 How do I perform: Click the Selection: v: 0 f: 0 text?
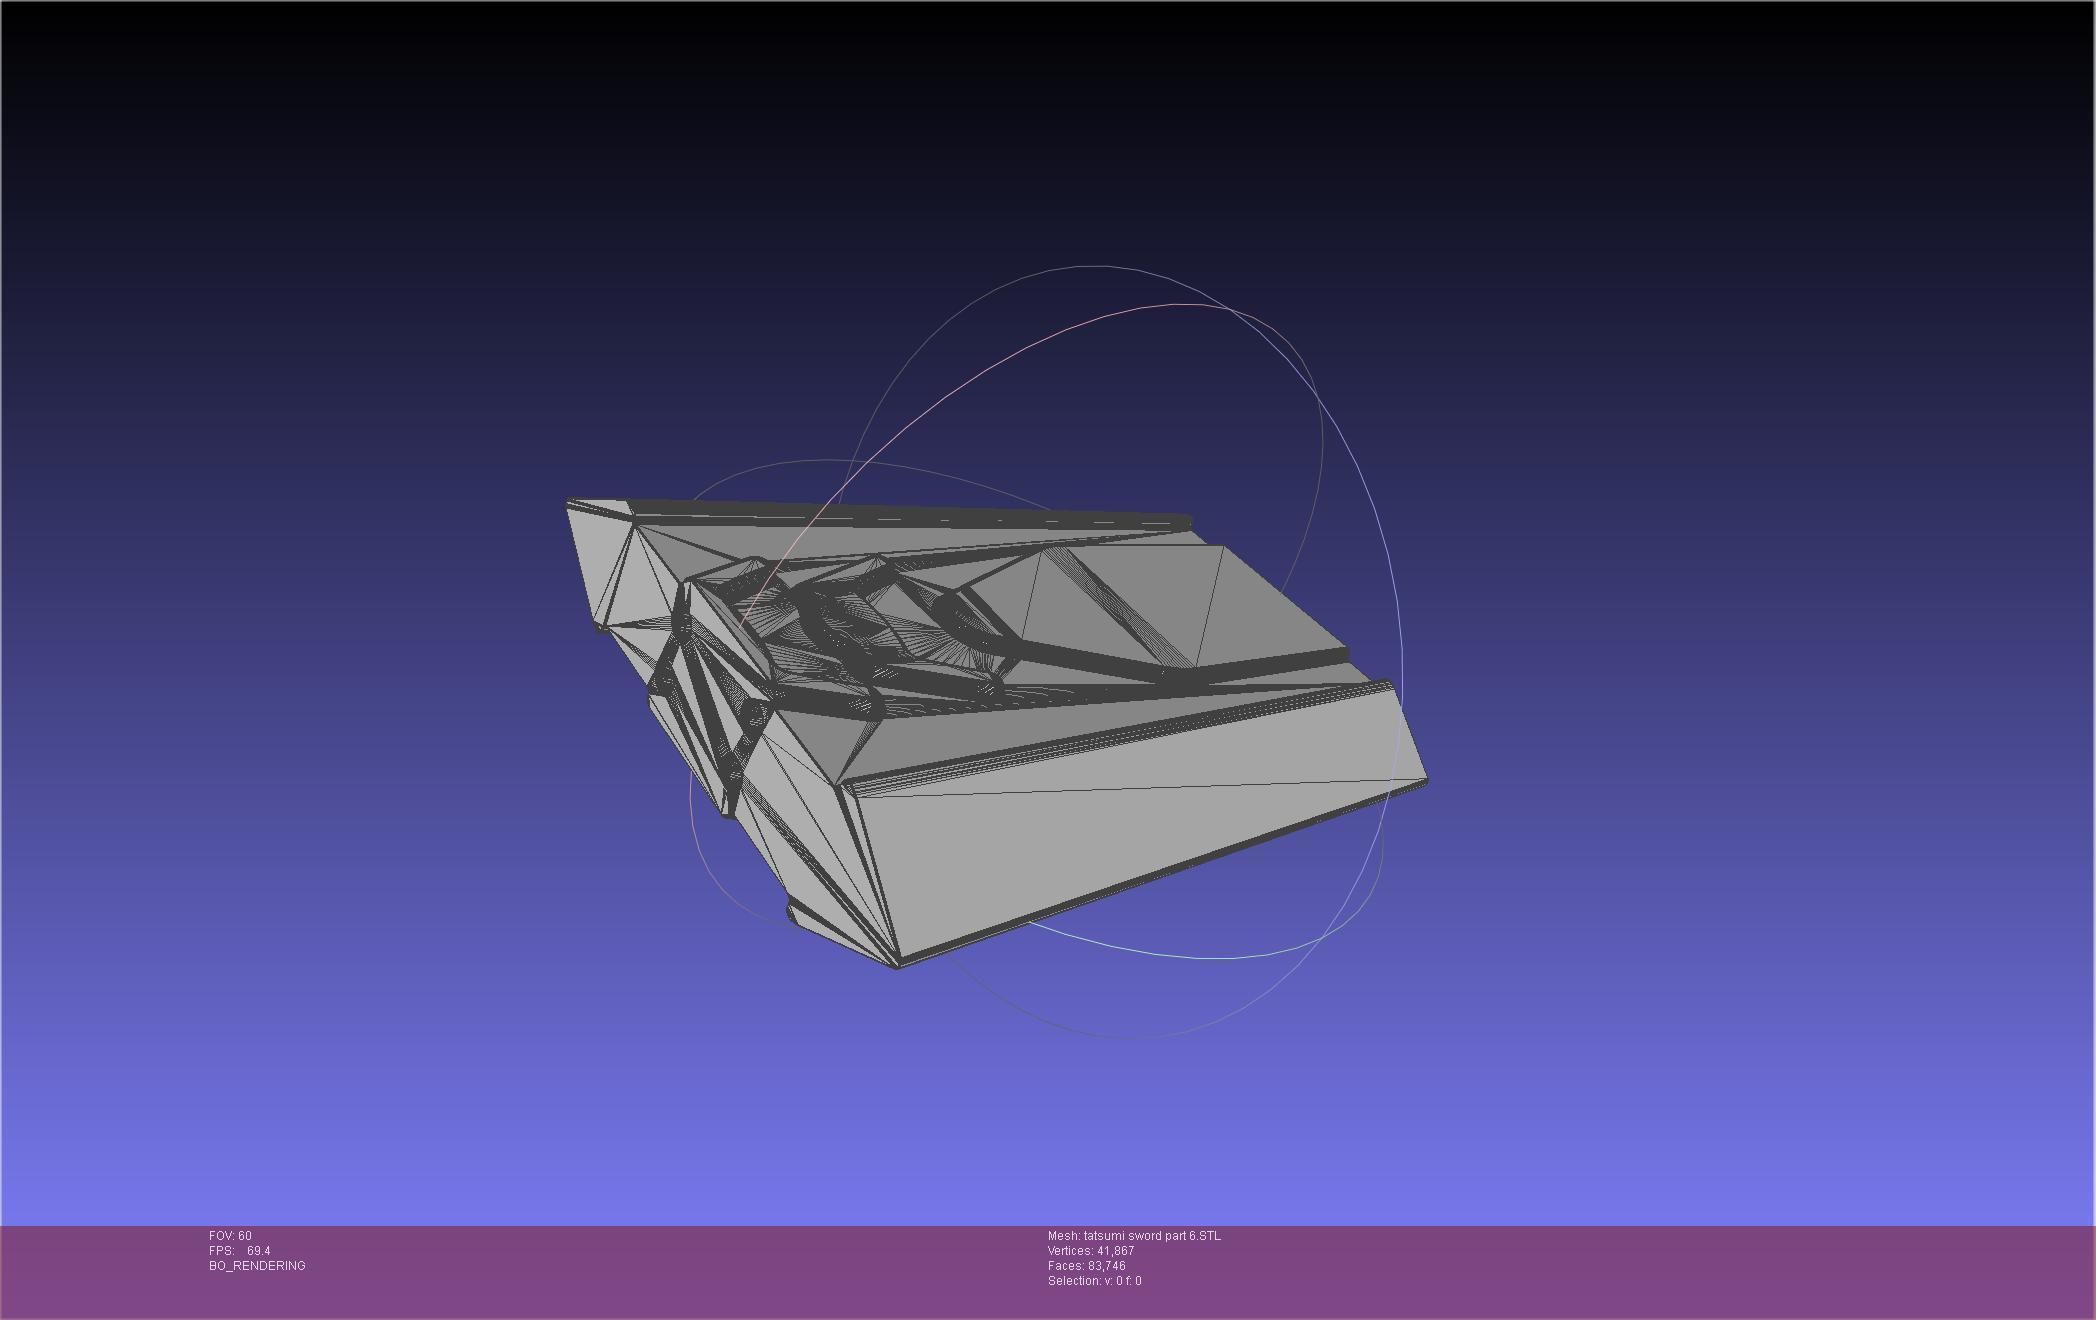1094,1281
